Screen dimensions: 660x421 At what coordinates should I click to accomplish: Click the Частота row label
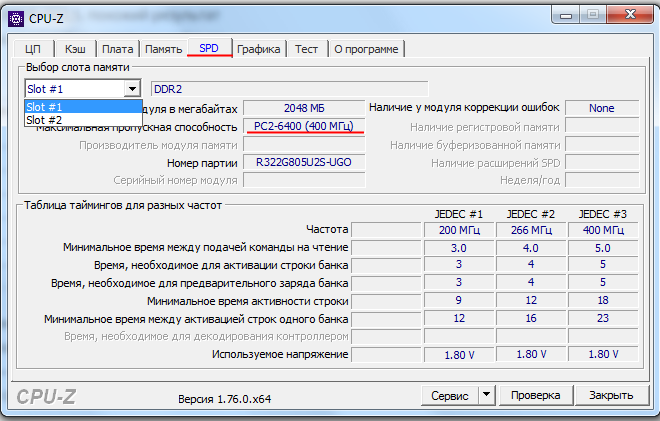click(327, 229)
